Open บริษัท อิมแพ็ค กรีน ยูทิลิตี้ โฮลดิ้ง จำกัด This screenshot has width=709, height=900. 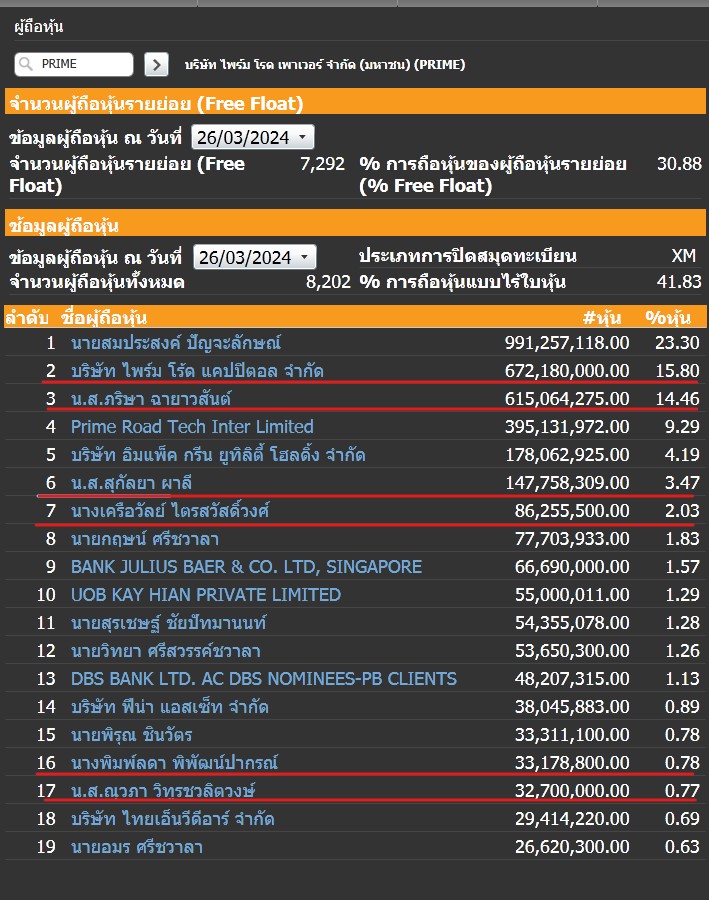pyautogui.click(x=217, y=455)
